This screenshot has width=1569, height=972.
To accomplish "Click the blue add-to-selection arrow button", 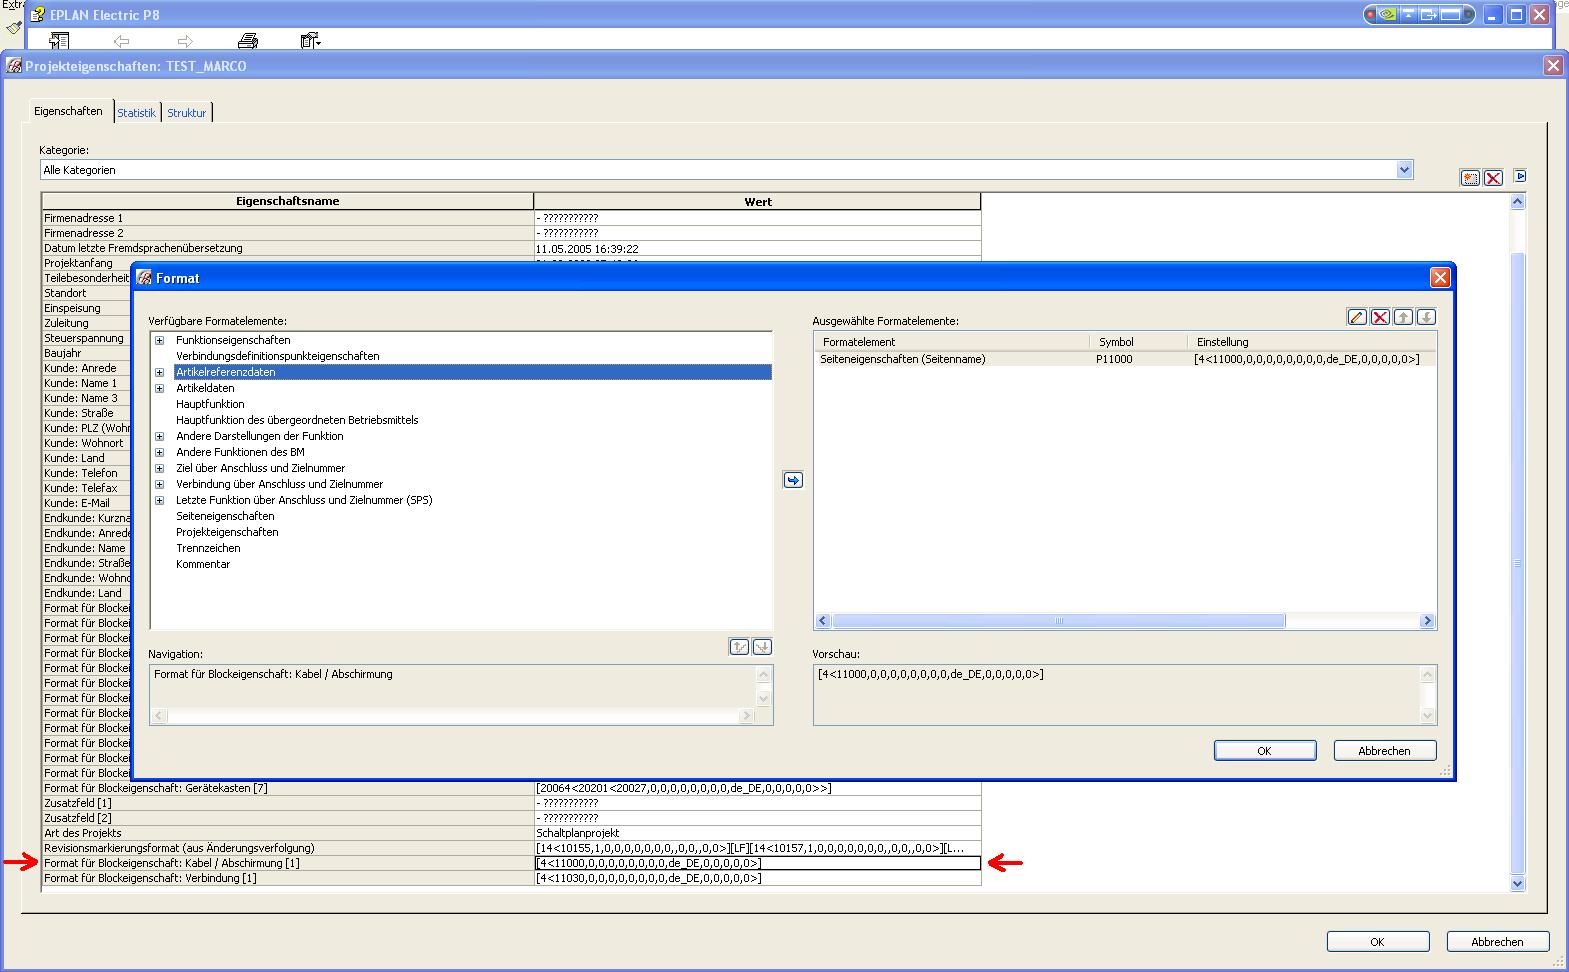I will 793,480.
